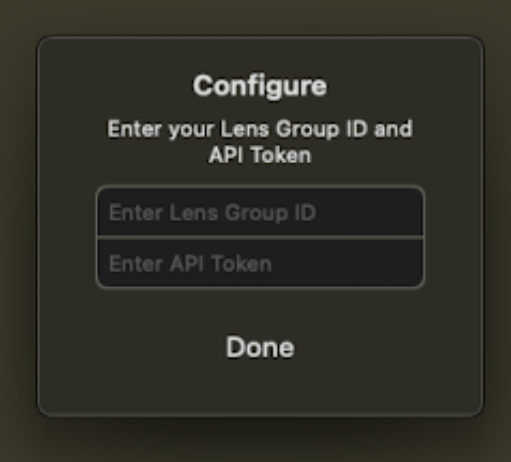Click blank dialog area below the Done button
The image size is (511, 462).
pos(260,388)
